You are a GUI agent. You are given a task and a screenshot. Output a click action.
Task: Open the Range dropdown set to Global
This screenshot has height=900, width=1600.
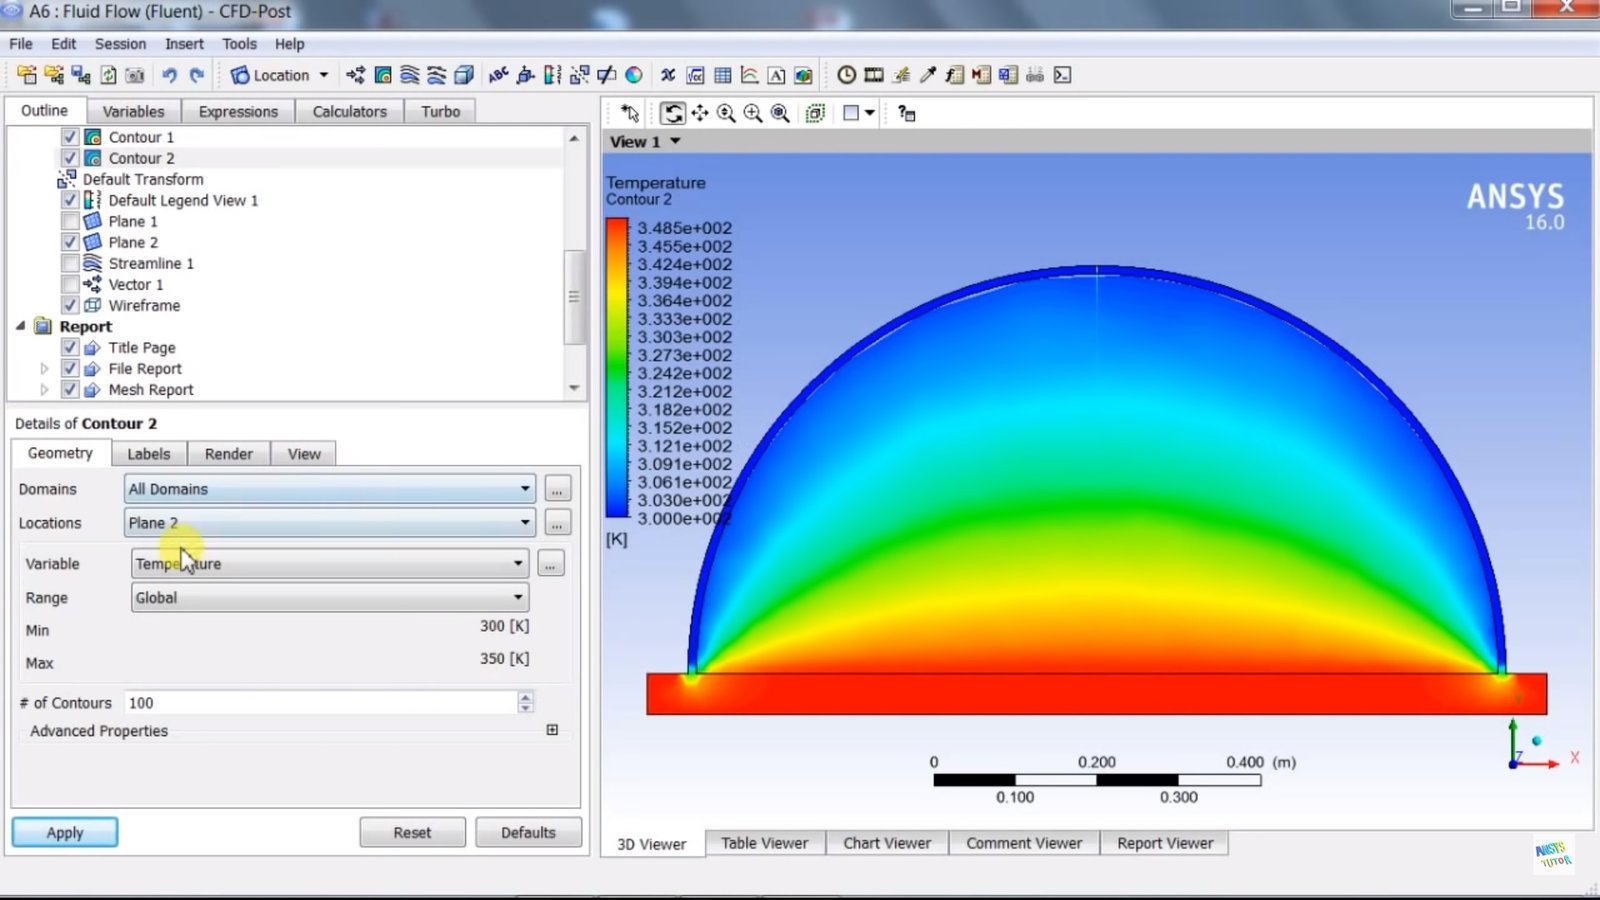(330, 598)
